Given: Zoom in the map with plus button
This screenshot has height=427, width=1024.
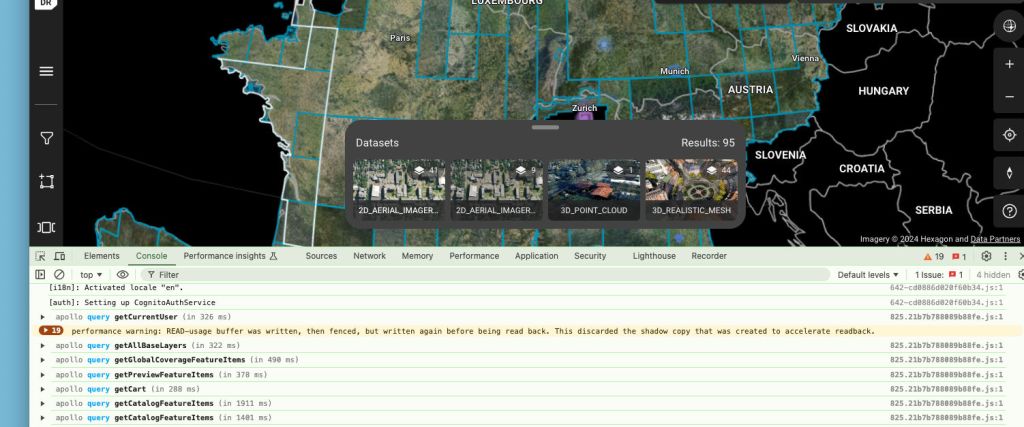Looking at the screenshot, I should pos(1009,64).
